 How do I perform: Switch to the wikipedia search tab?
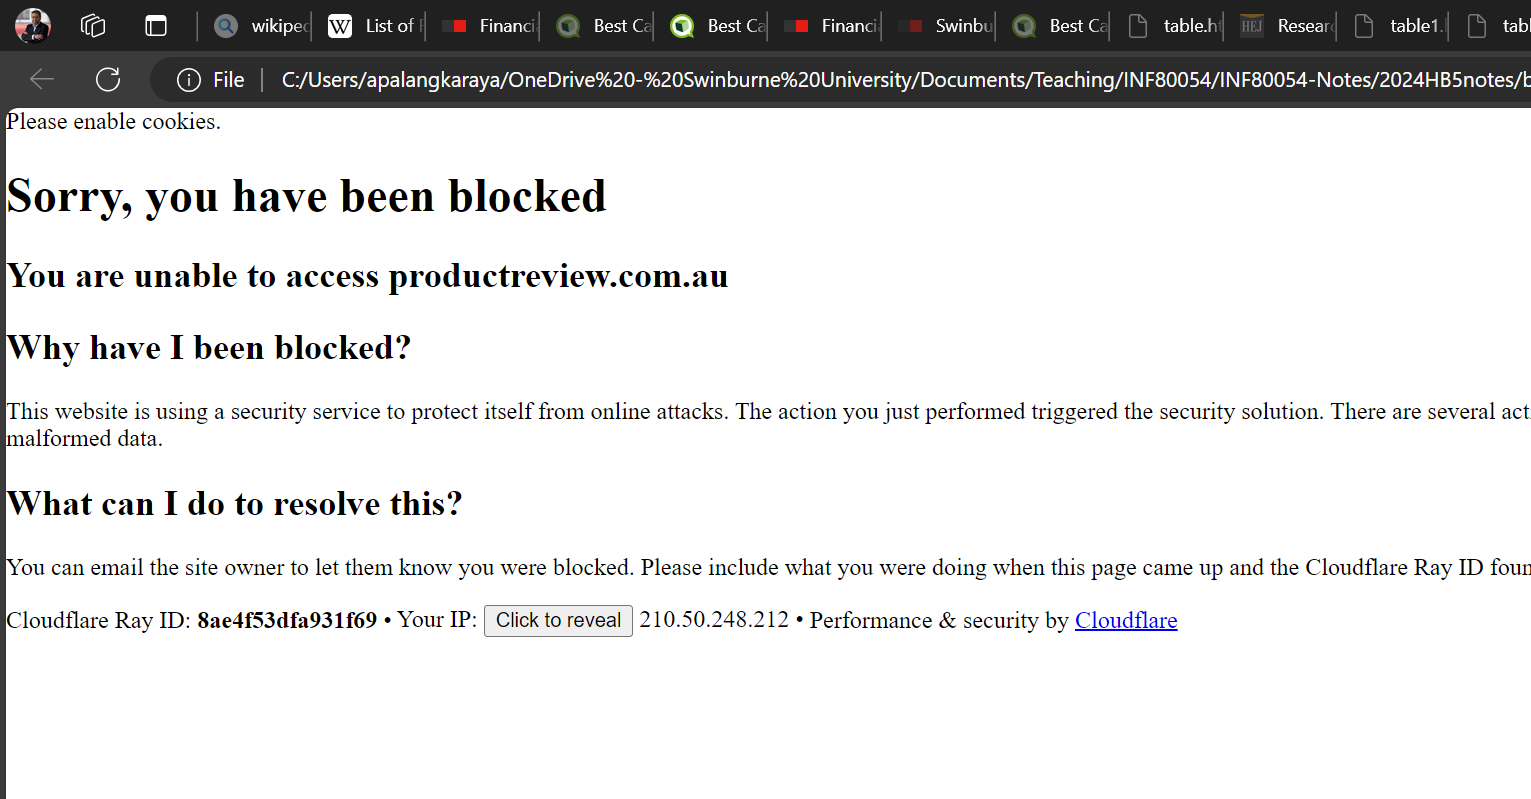[x=263, y=26]
